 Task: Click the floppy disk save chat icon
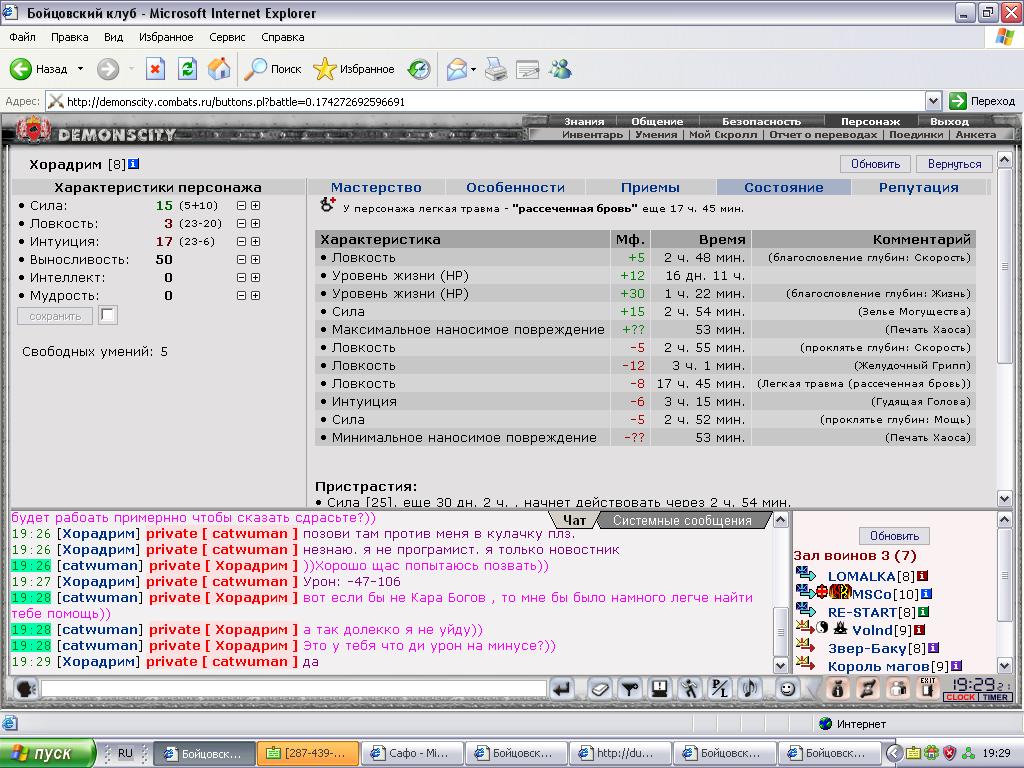coord(659,688)
